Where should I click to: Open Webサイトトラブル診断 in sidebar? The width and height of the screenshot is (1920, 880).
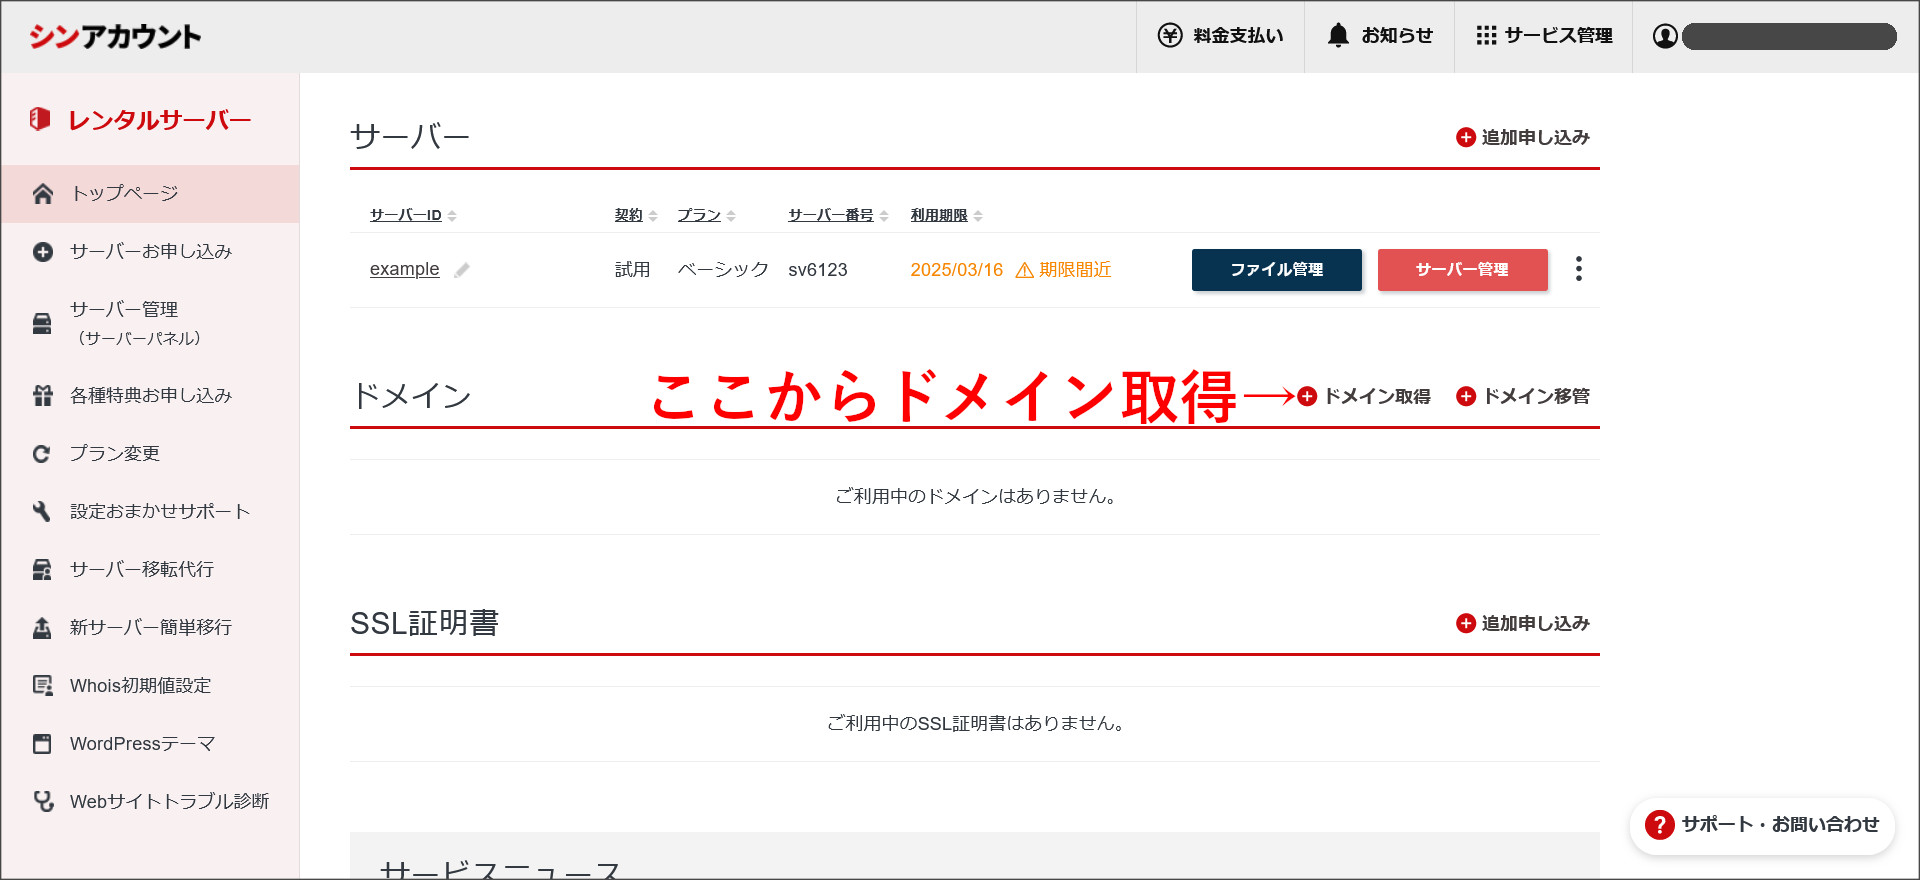[x=150, y=802]
